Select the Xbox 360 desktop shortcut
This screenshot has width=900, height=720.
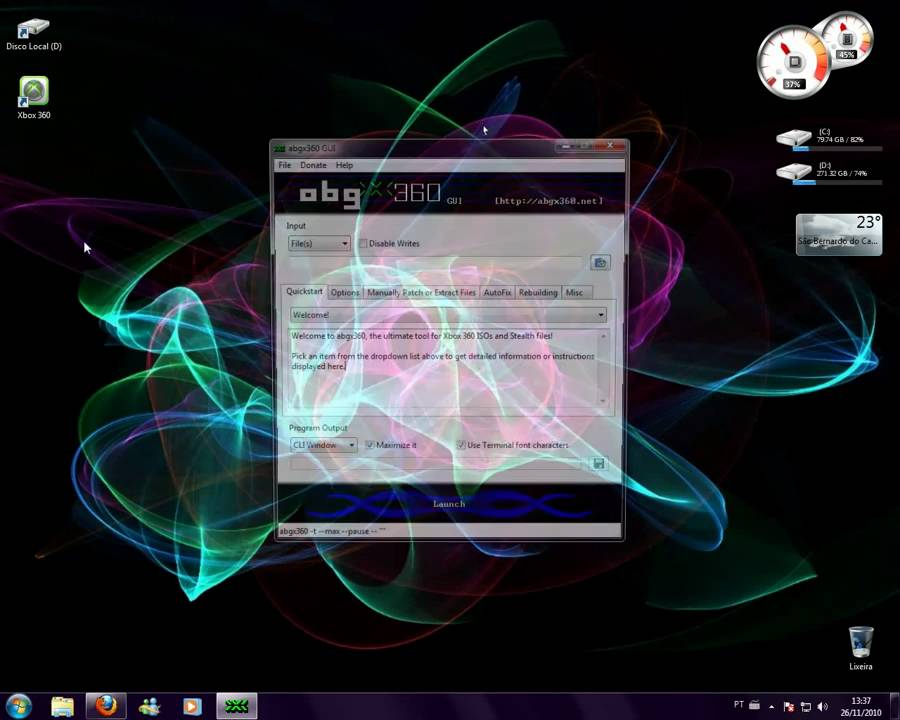[34, 98]
